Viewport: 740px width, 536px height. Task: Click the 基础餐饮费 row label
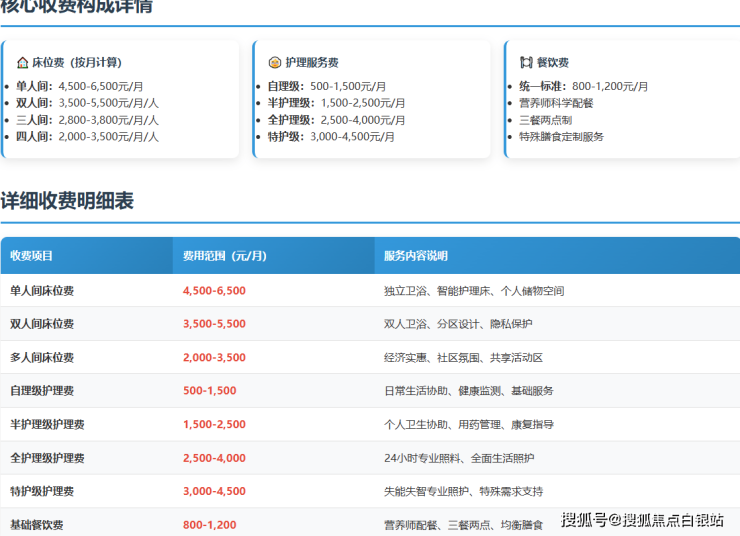(37, 525)
